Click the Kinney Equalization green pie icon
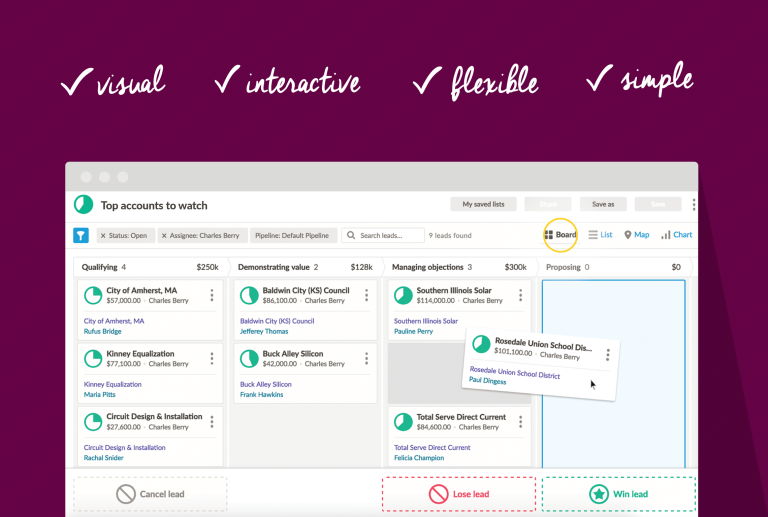768x517 pixels. [x=93, y=359]
